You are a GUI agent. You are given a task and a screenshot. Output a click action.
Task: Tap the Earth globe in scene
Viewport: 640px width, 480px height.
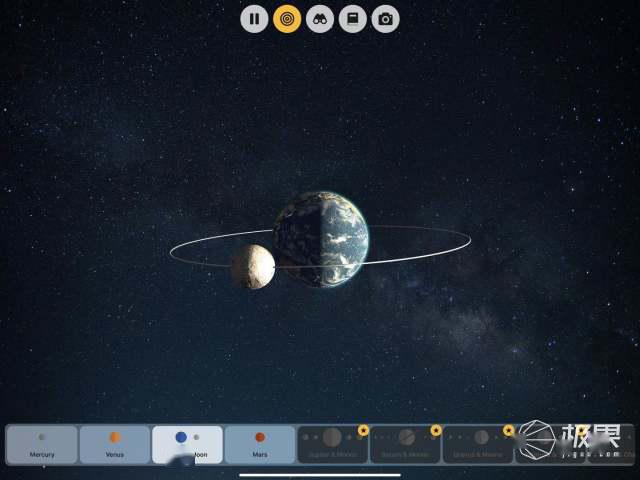coord(321,239)
